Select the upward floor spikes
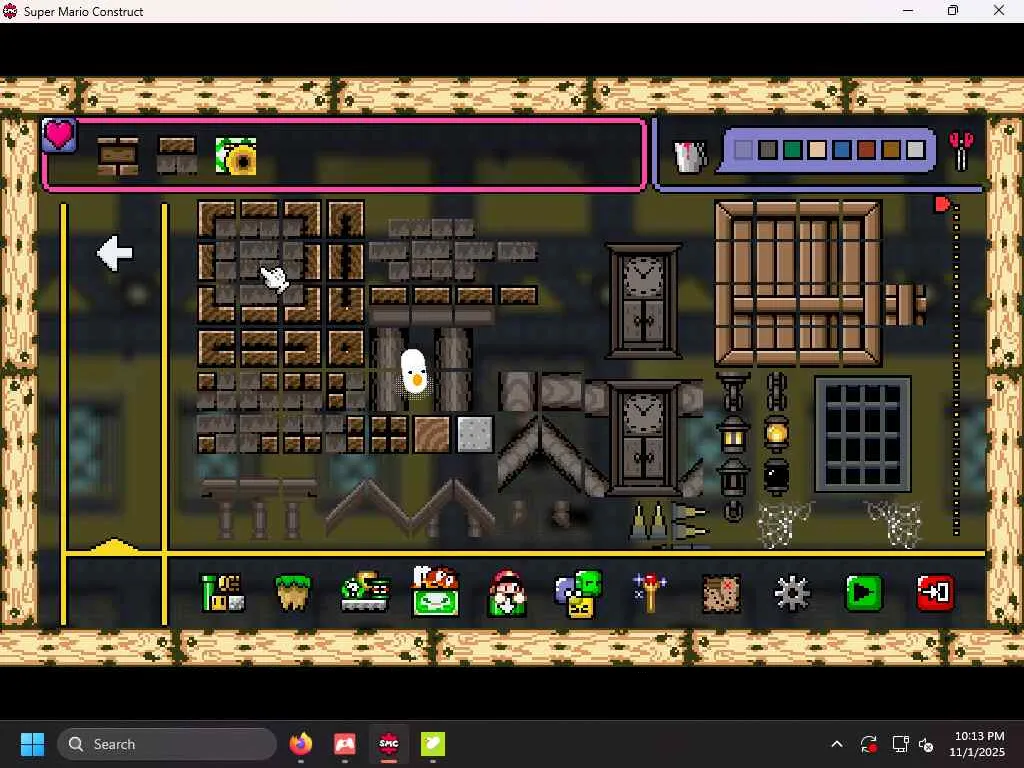 (x=649, y=521)
